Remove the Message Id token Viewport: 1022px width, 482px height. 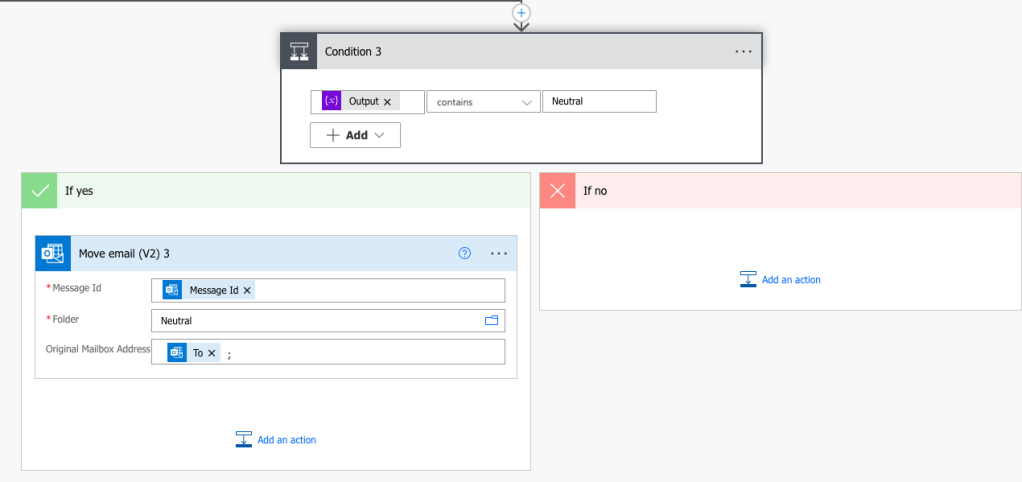pos(247,290)
